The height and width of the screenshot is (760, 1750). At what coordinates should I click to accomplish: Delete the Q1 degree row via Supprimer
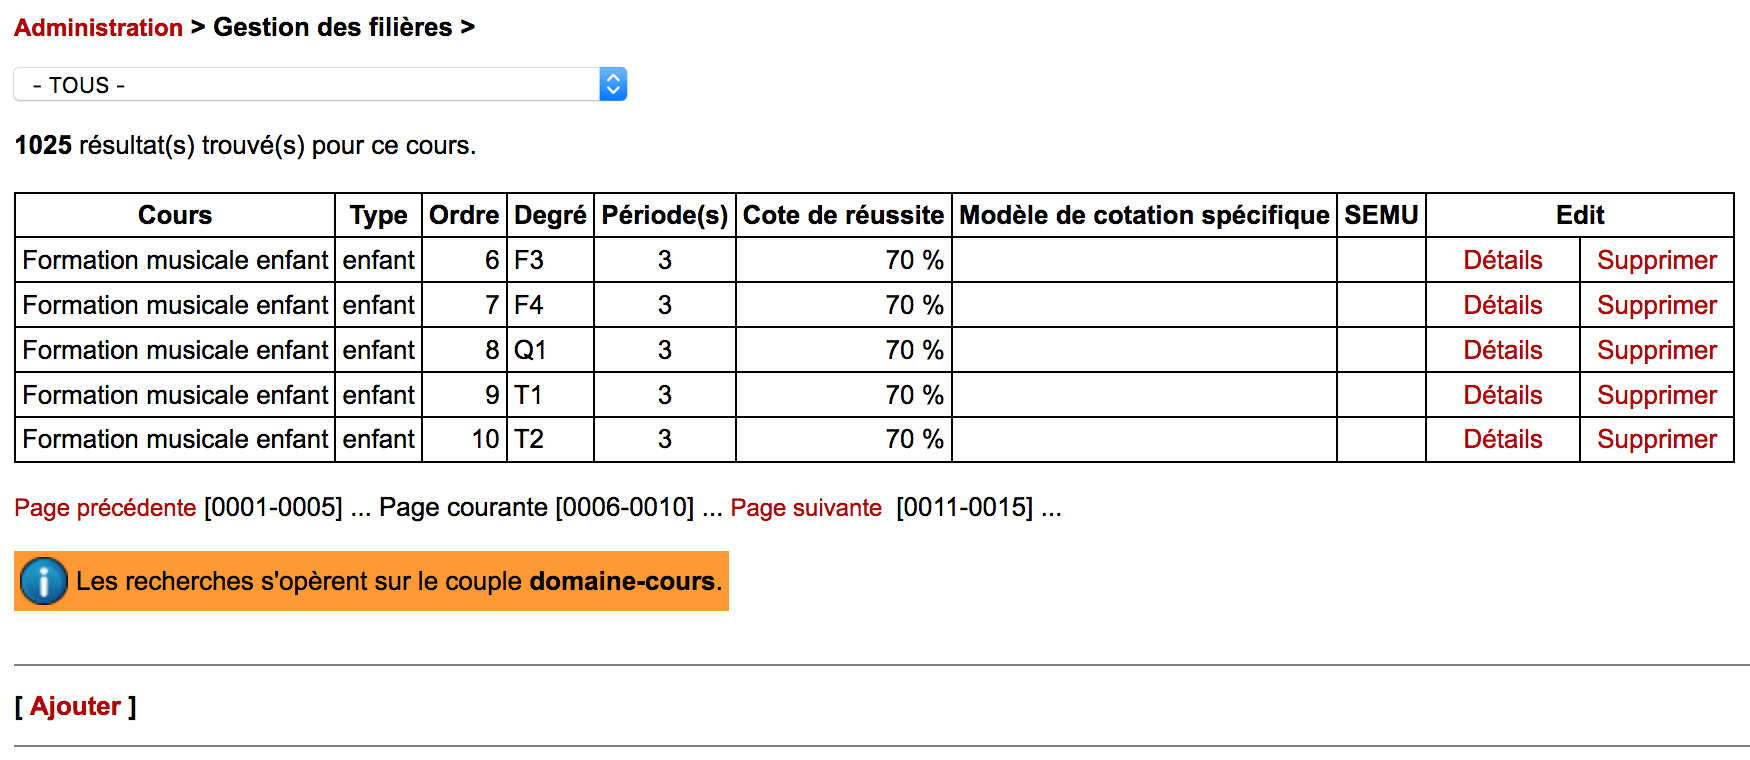(1656, 350)
